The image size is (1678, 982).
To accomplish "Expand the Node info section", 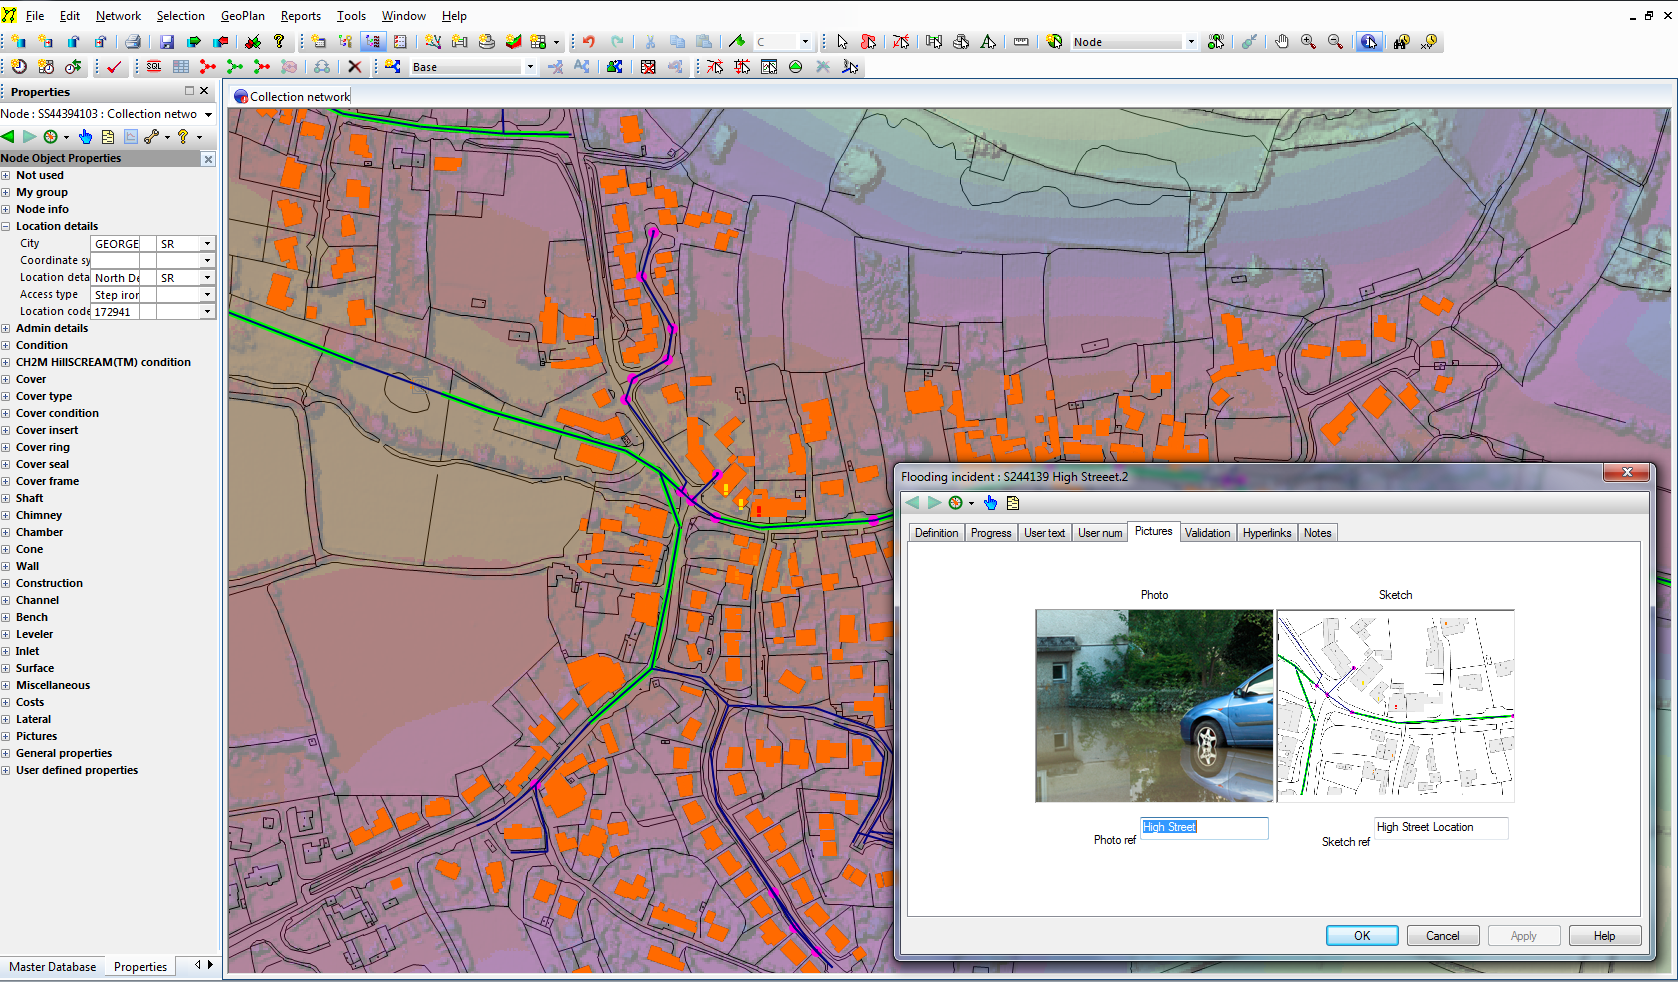I will 6,209.
